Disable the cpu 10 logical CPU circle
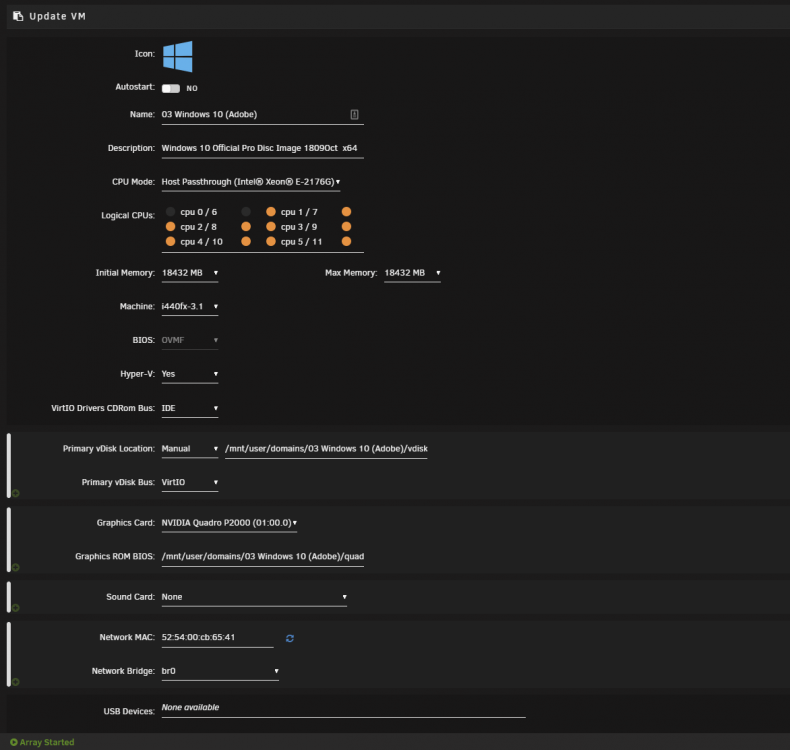 (246, 241)
